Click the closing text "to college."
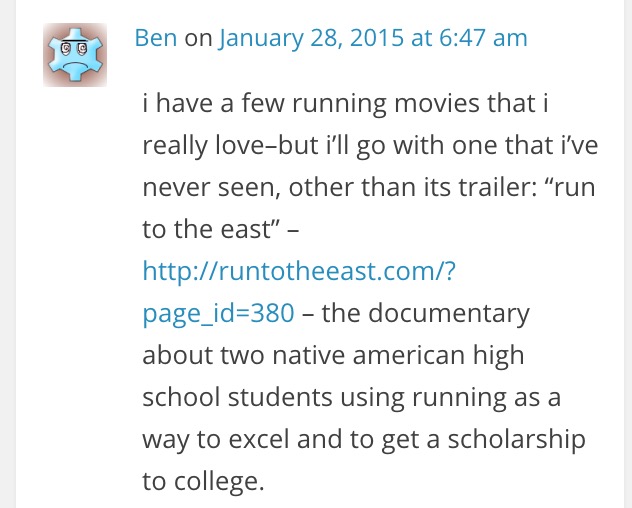632x508 pixels. [x=202, y=481]
